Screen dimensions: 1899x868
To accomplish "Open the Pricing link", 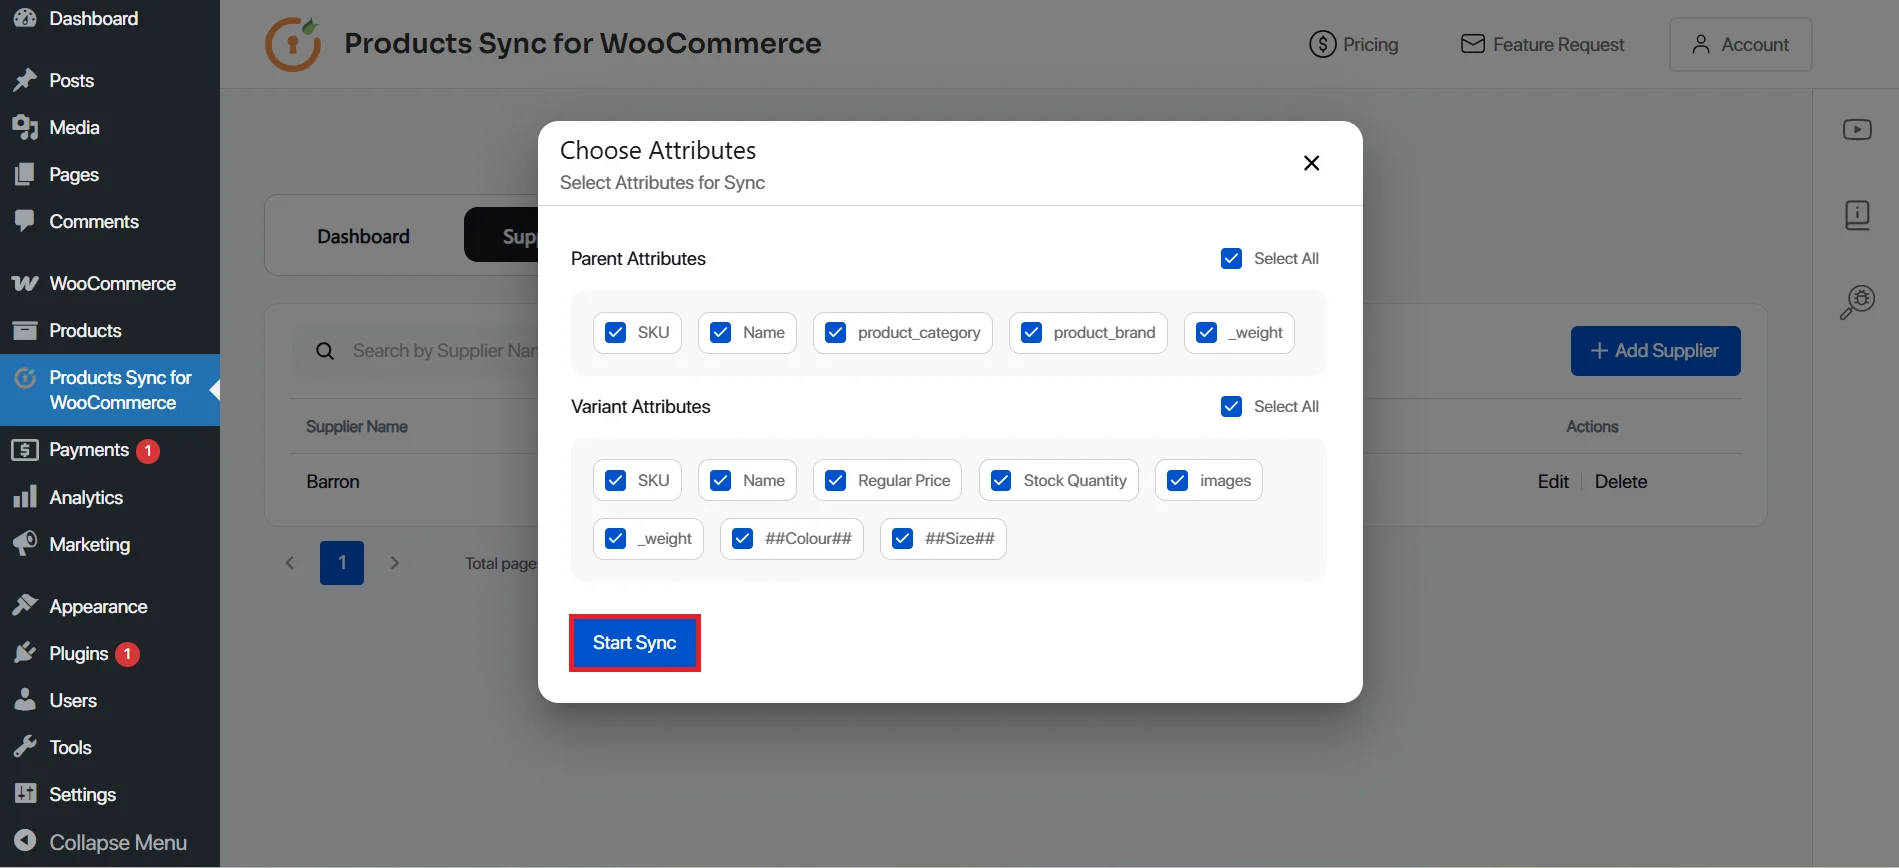I will 1354,44.
